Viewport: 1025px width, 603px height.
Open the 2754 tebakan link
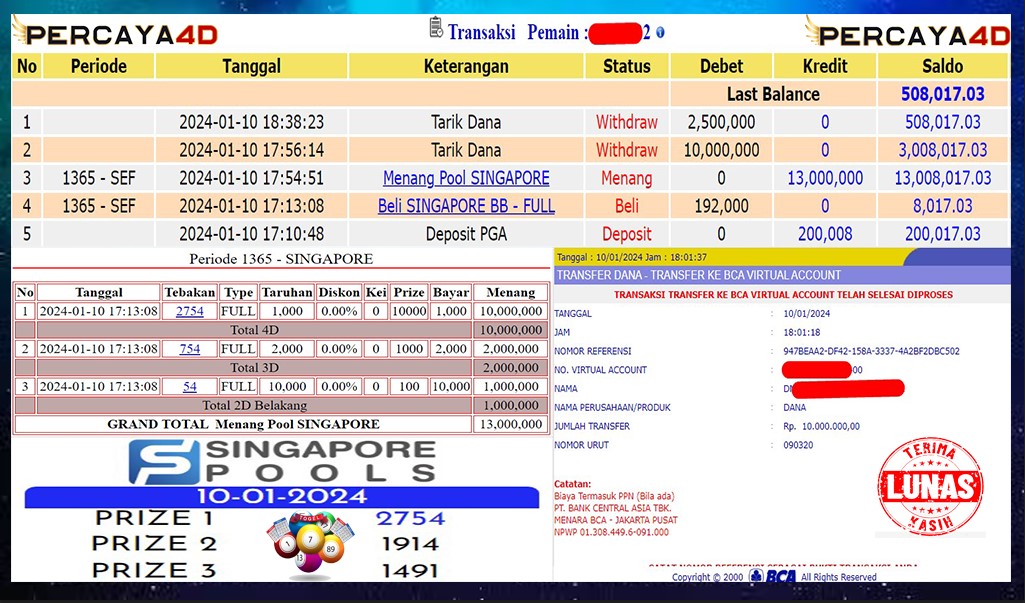point(190,311)
